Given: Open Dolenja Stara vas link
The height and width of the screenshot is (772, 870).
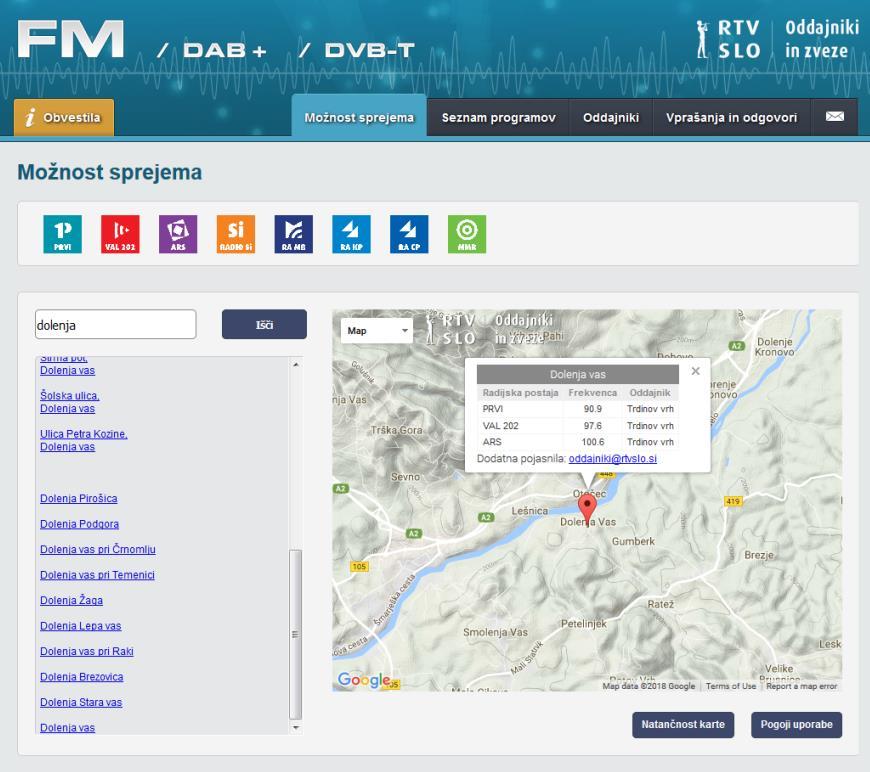Looking at the screenshot, I should (81, 703).
